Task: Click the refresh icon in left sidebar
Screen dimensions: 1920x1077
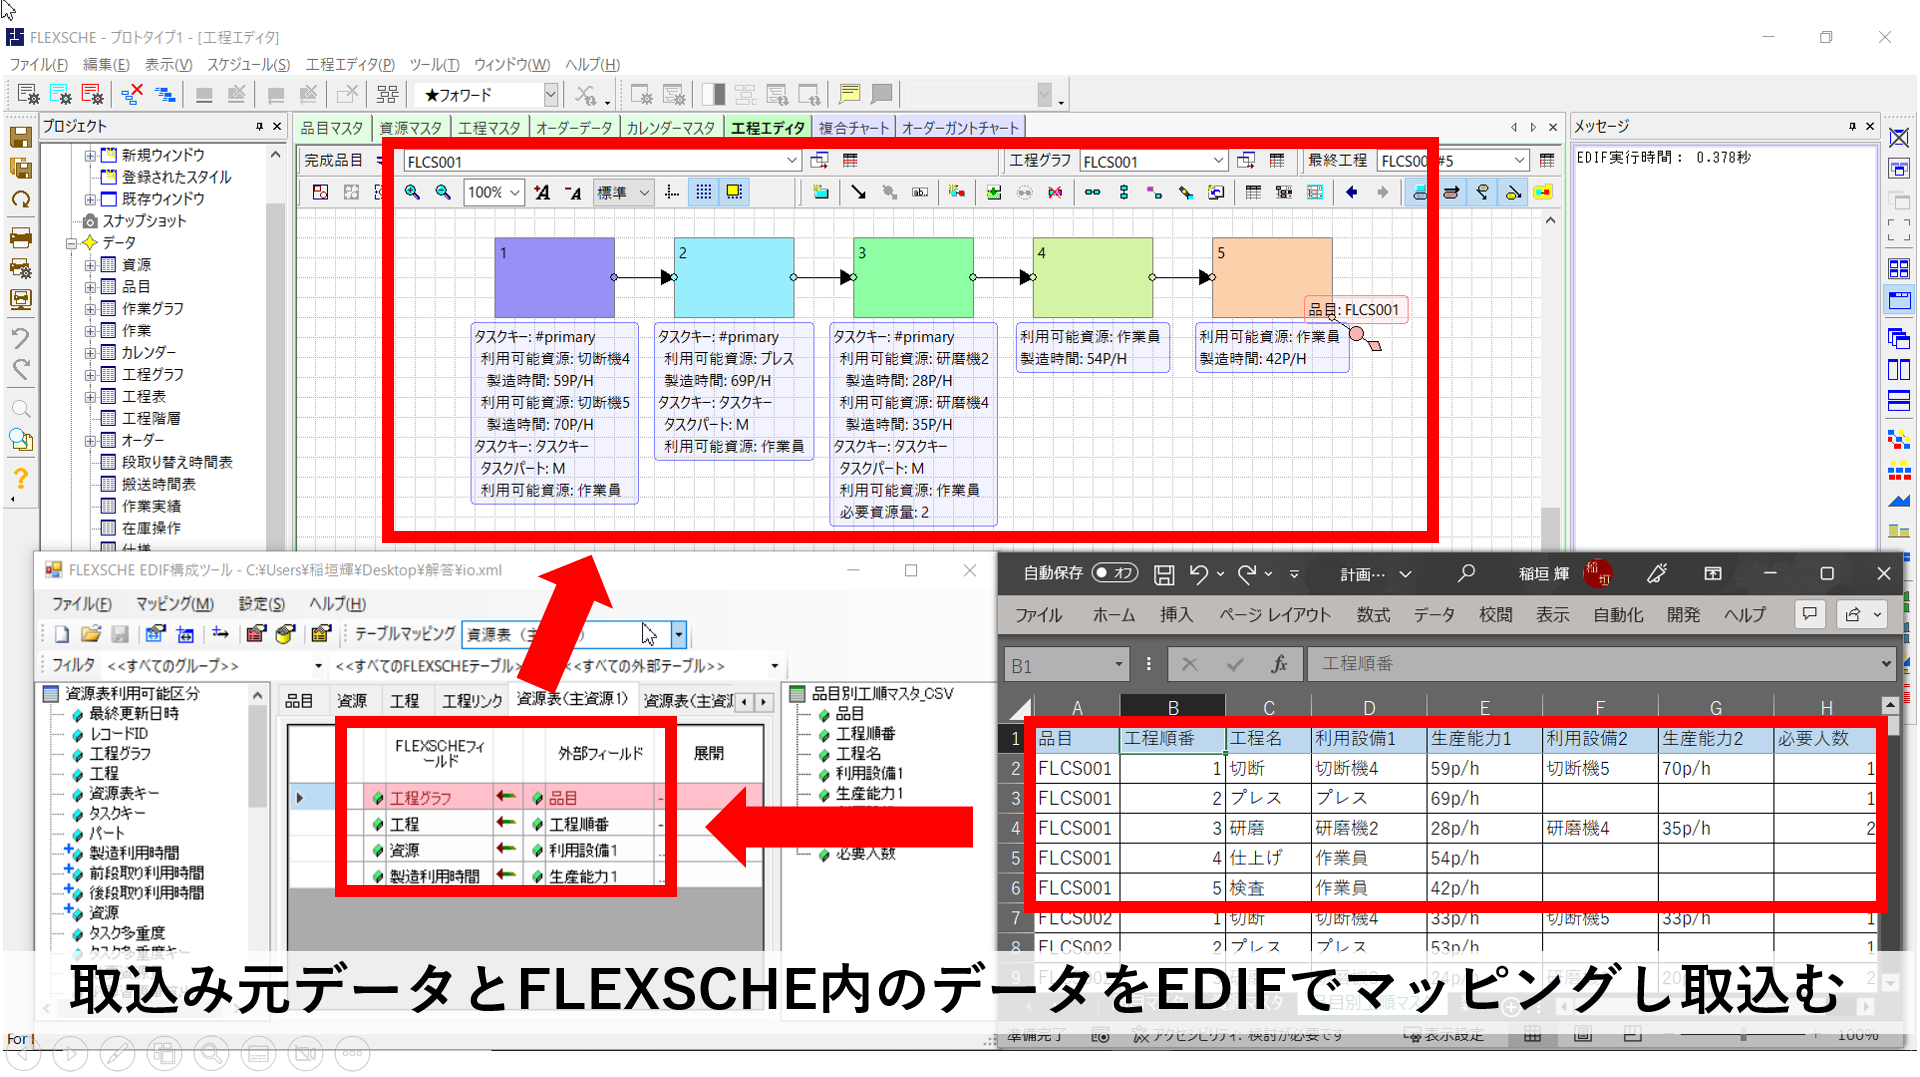Action: point(20,199)
